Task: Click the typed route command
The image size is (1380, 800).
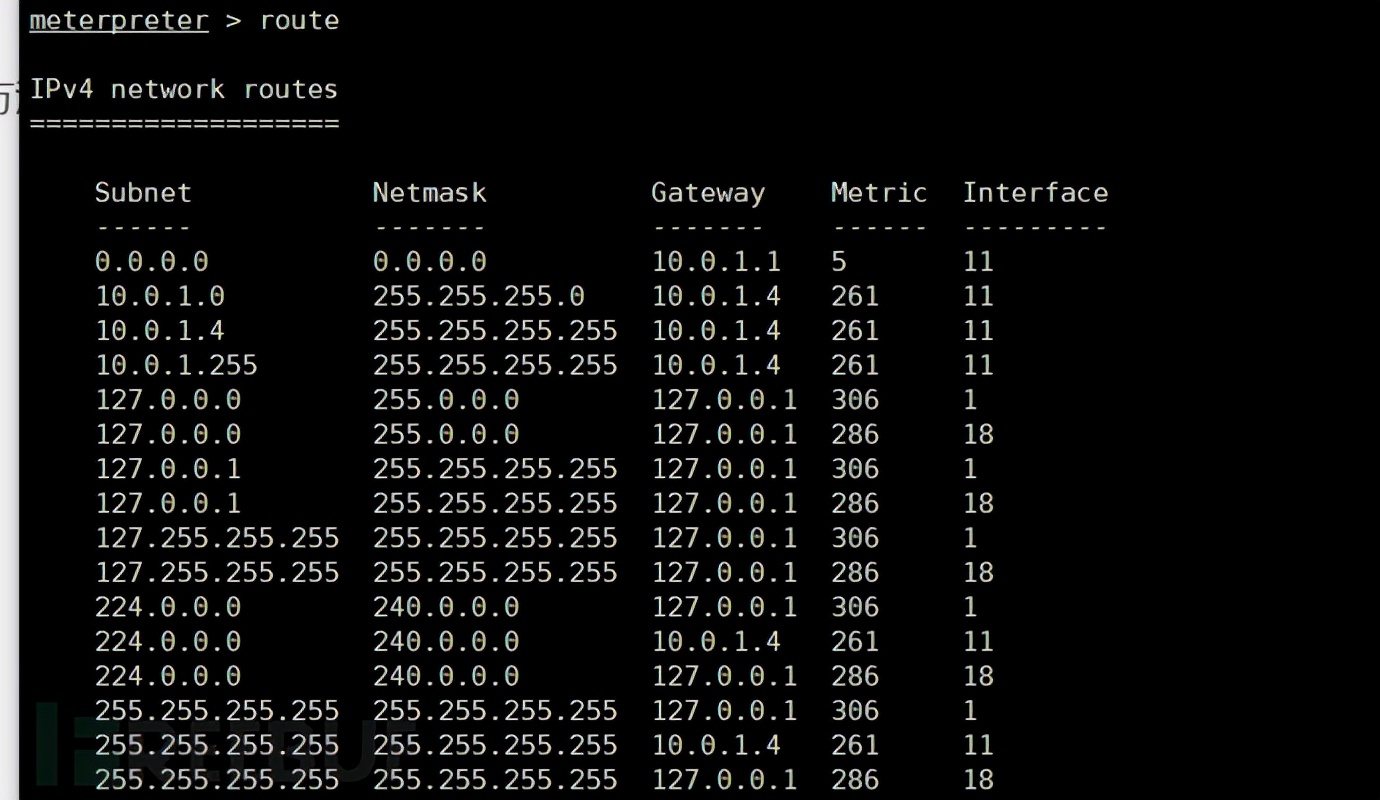Action: tap(299, 21)
